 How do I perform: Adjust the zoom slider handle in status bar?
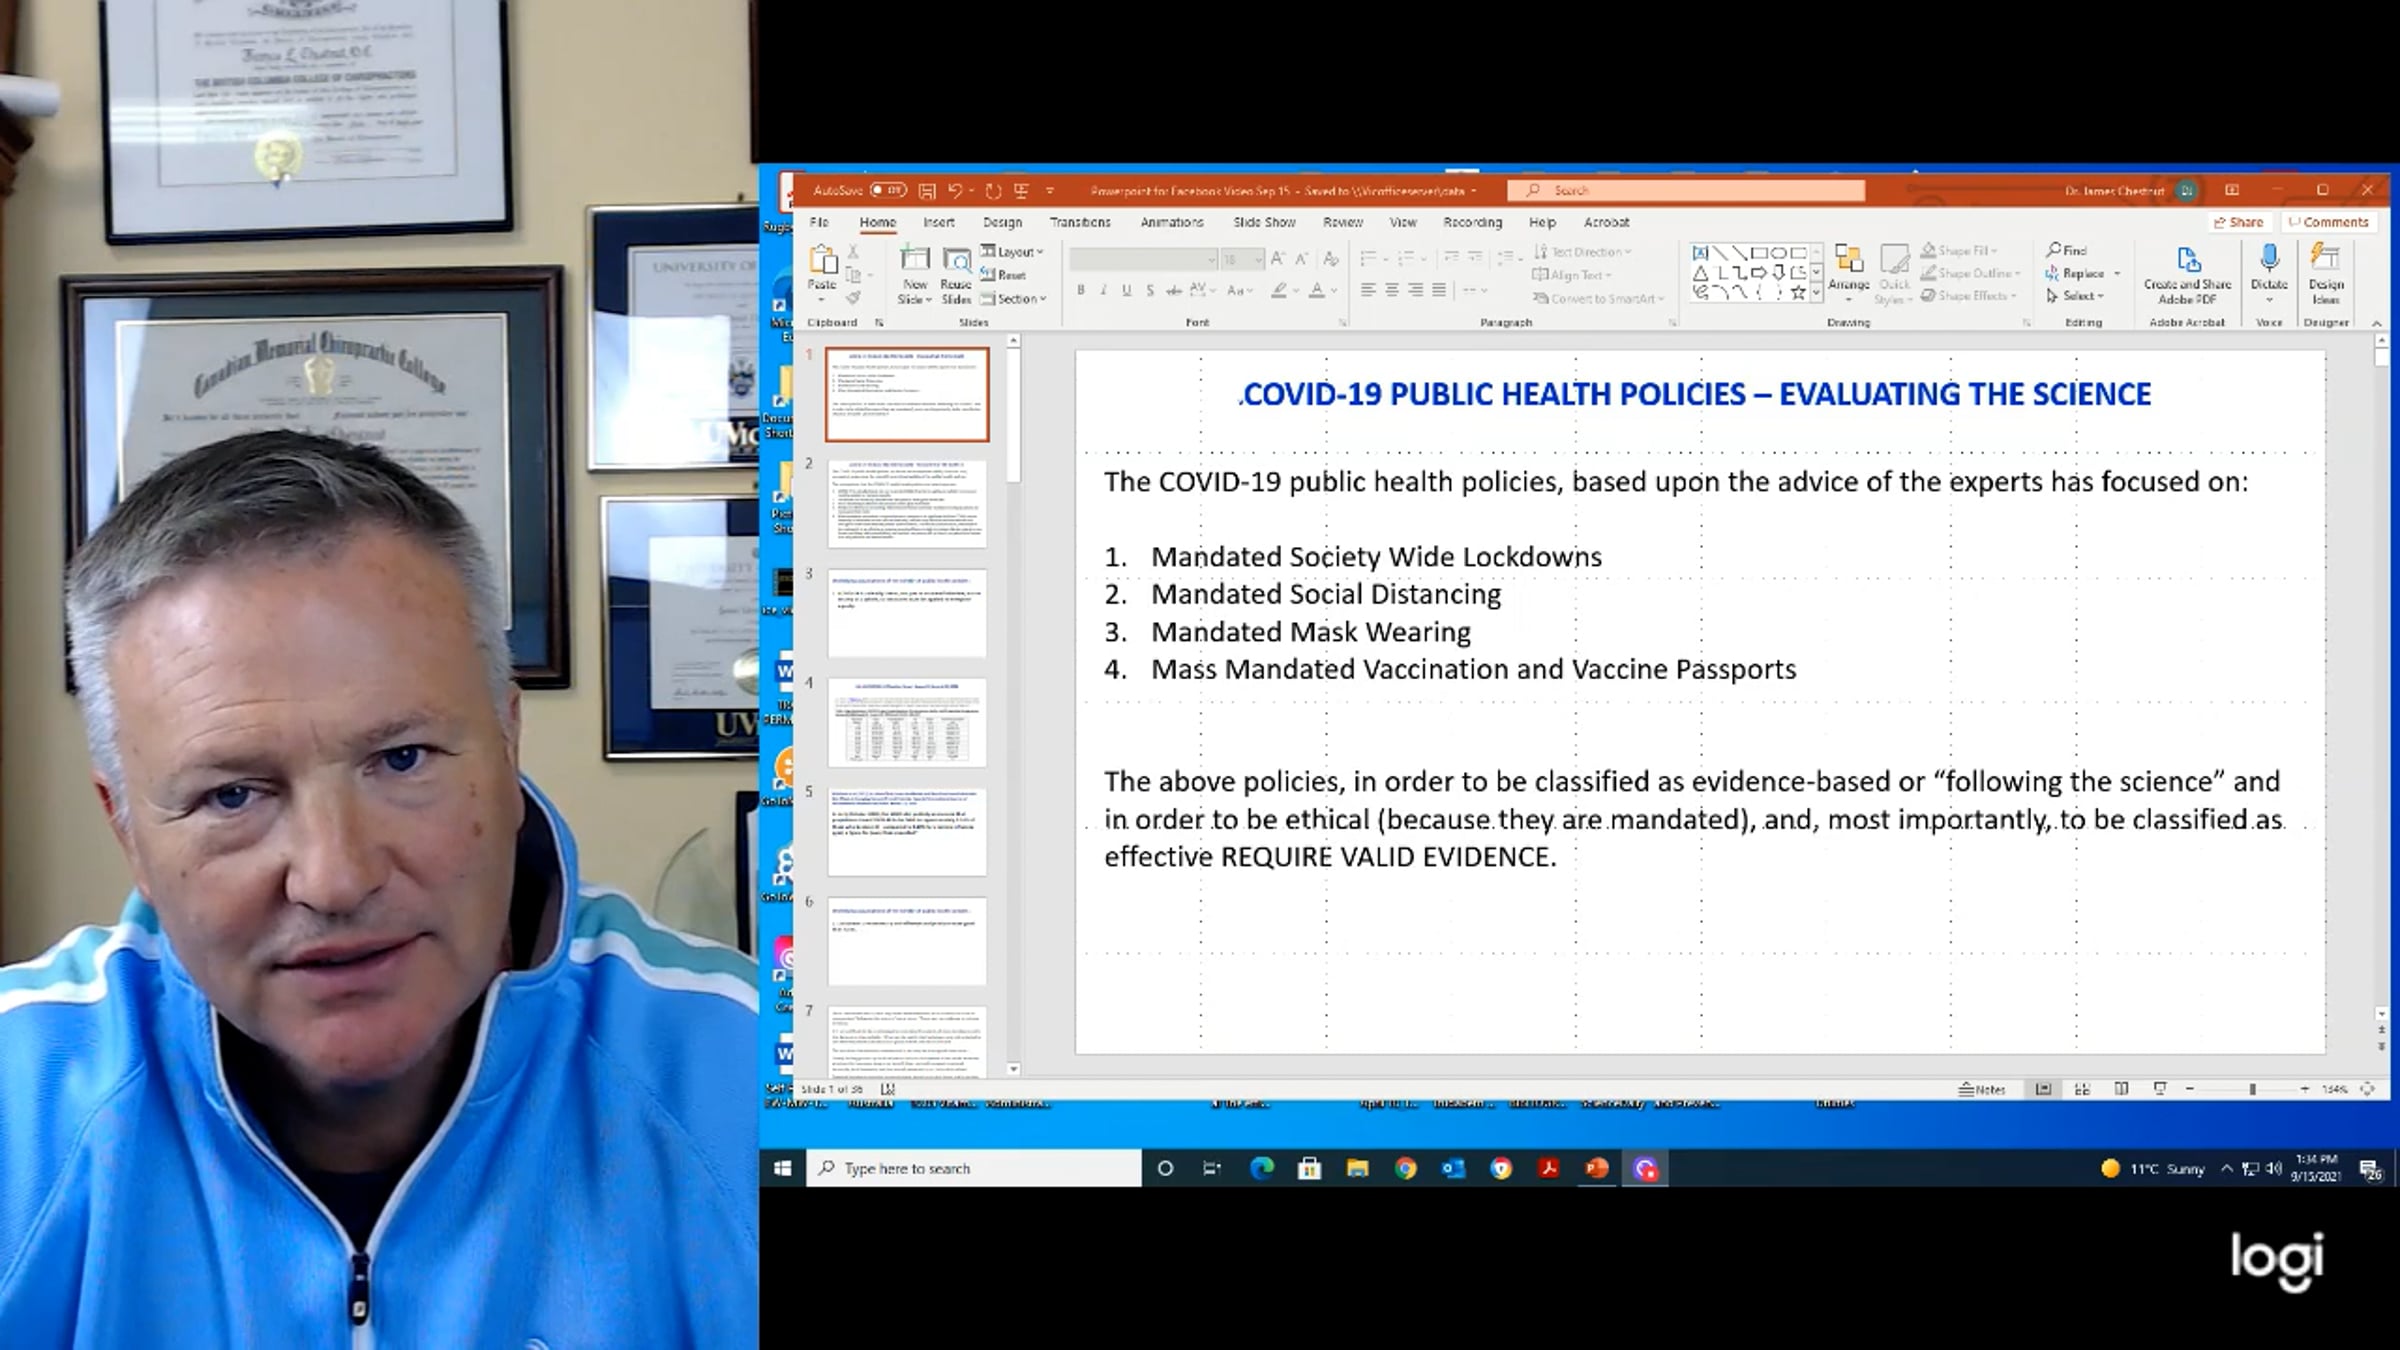point(2252,1089)
